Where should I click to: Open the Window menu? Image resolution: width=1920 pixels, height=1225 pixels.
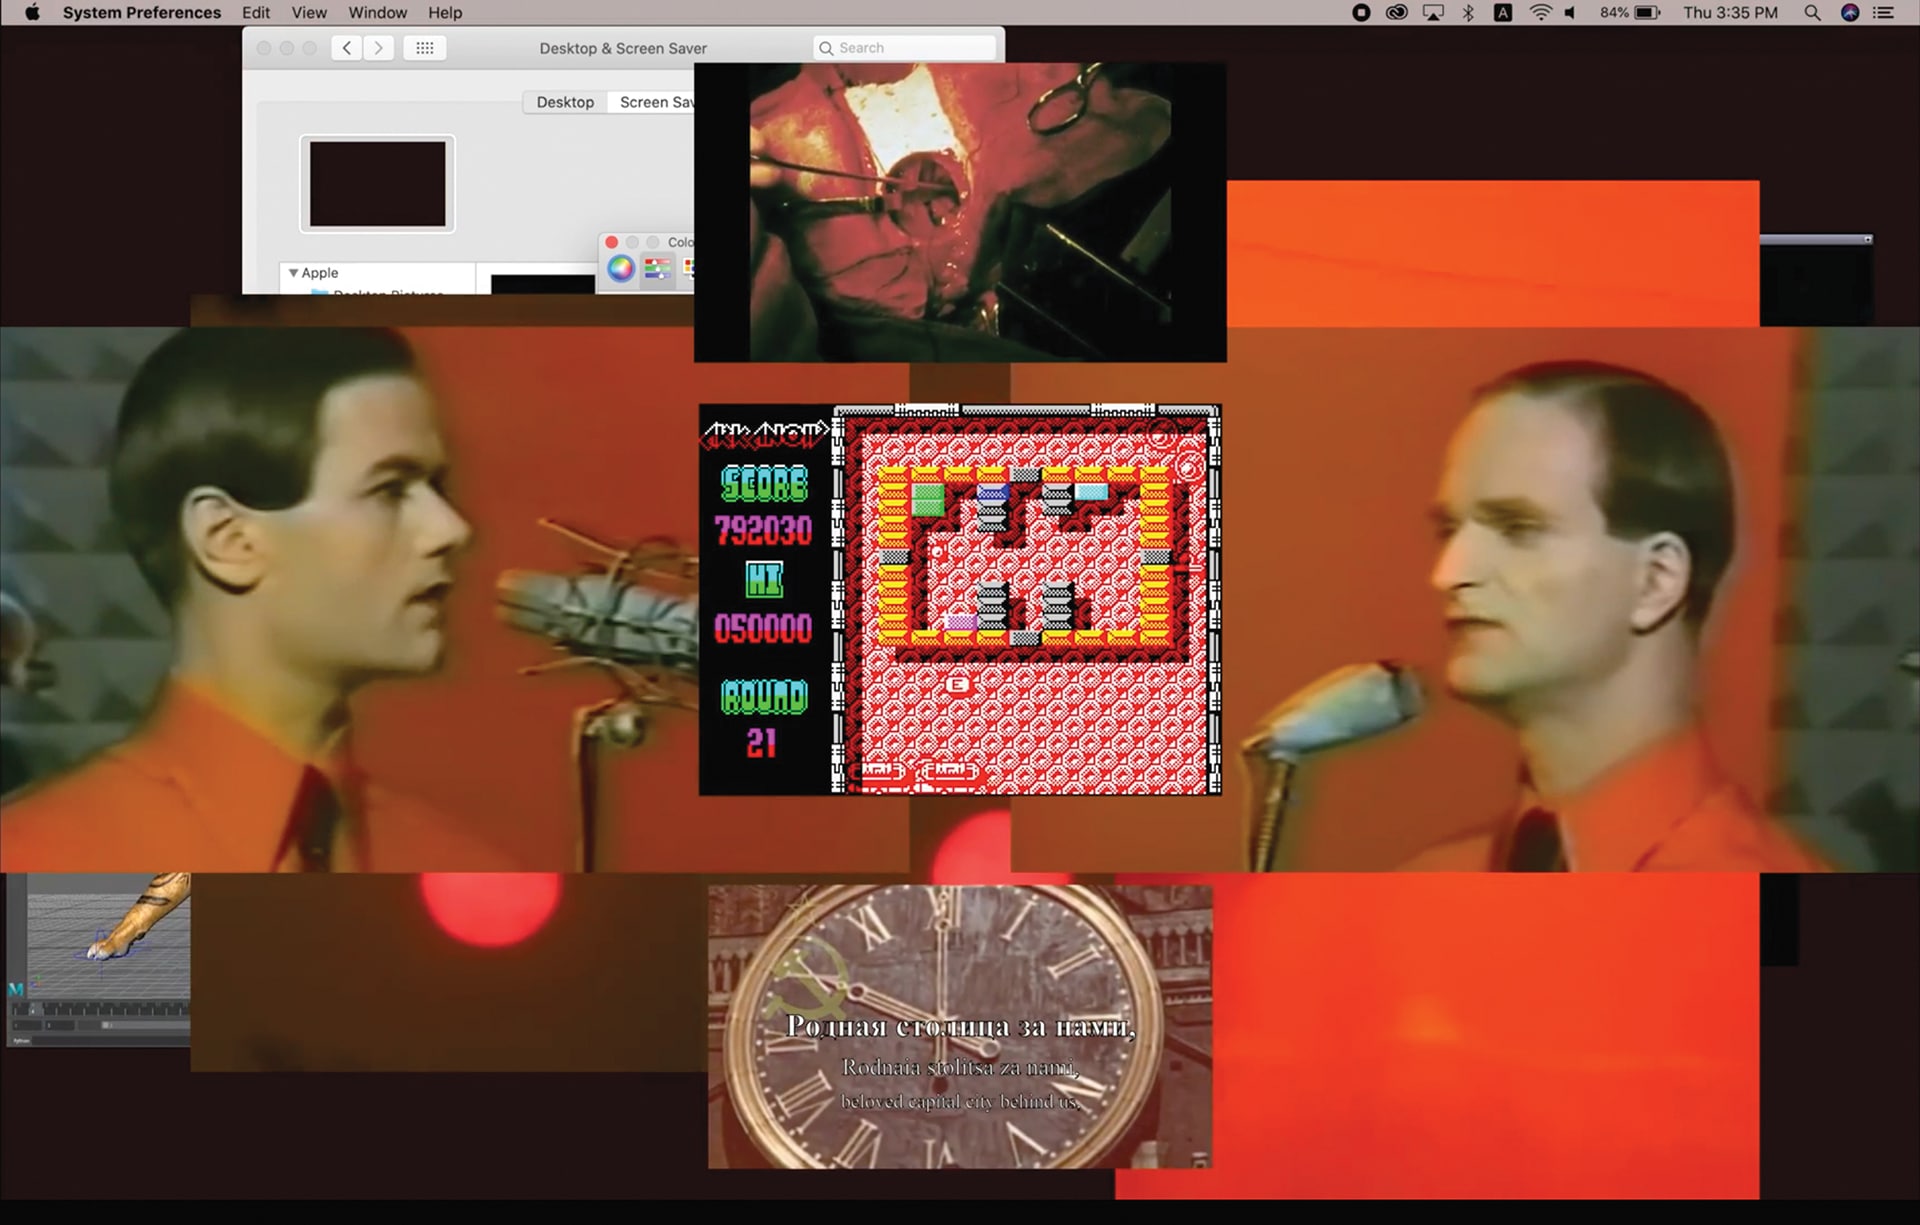(377, 13)
